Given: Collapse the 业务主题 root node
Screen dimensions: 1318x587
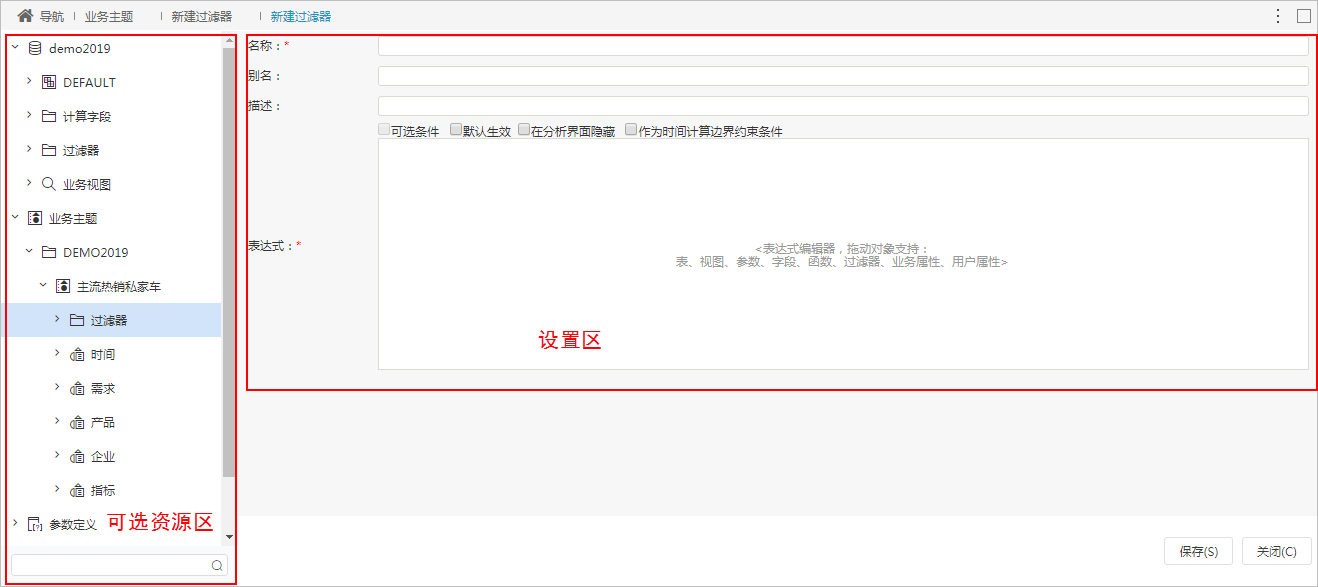Looking at the screenshot, I should (15, 217).
